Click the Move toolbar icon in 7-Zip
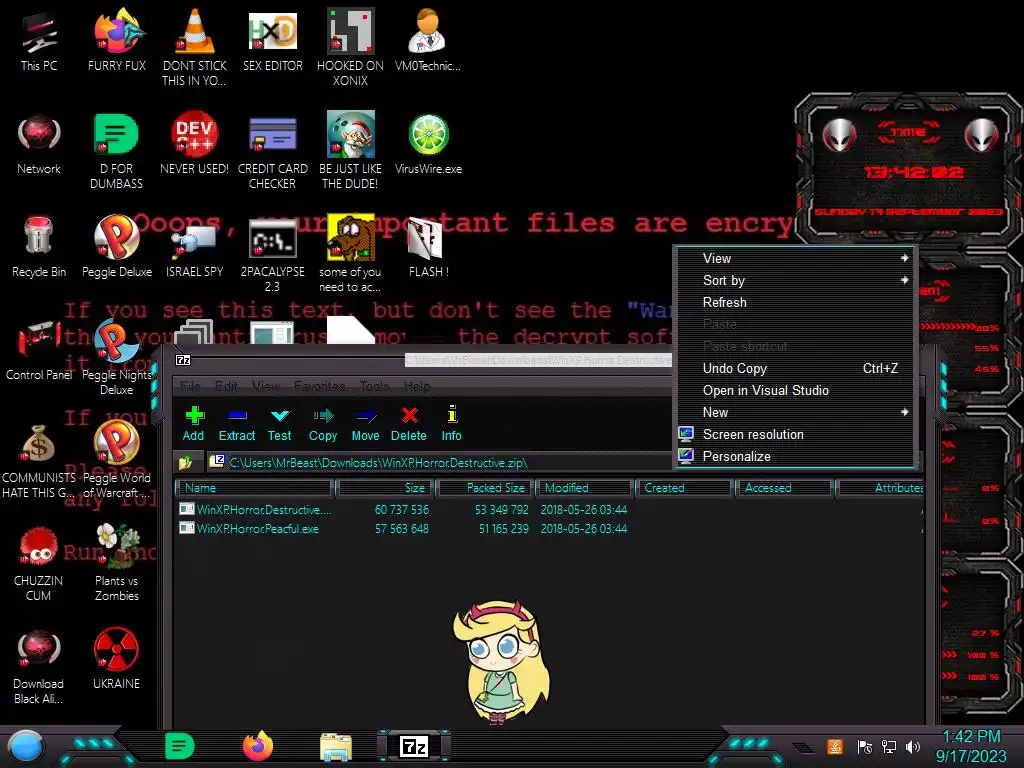The image size is (1024, 768). (365, 424)
